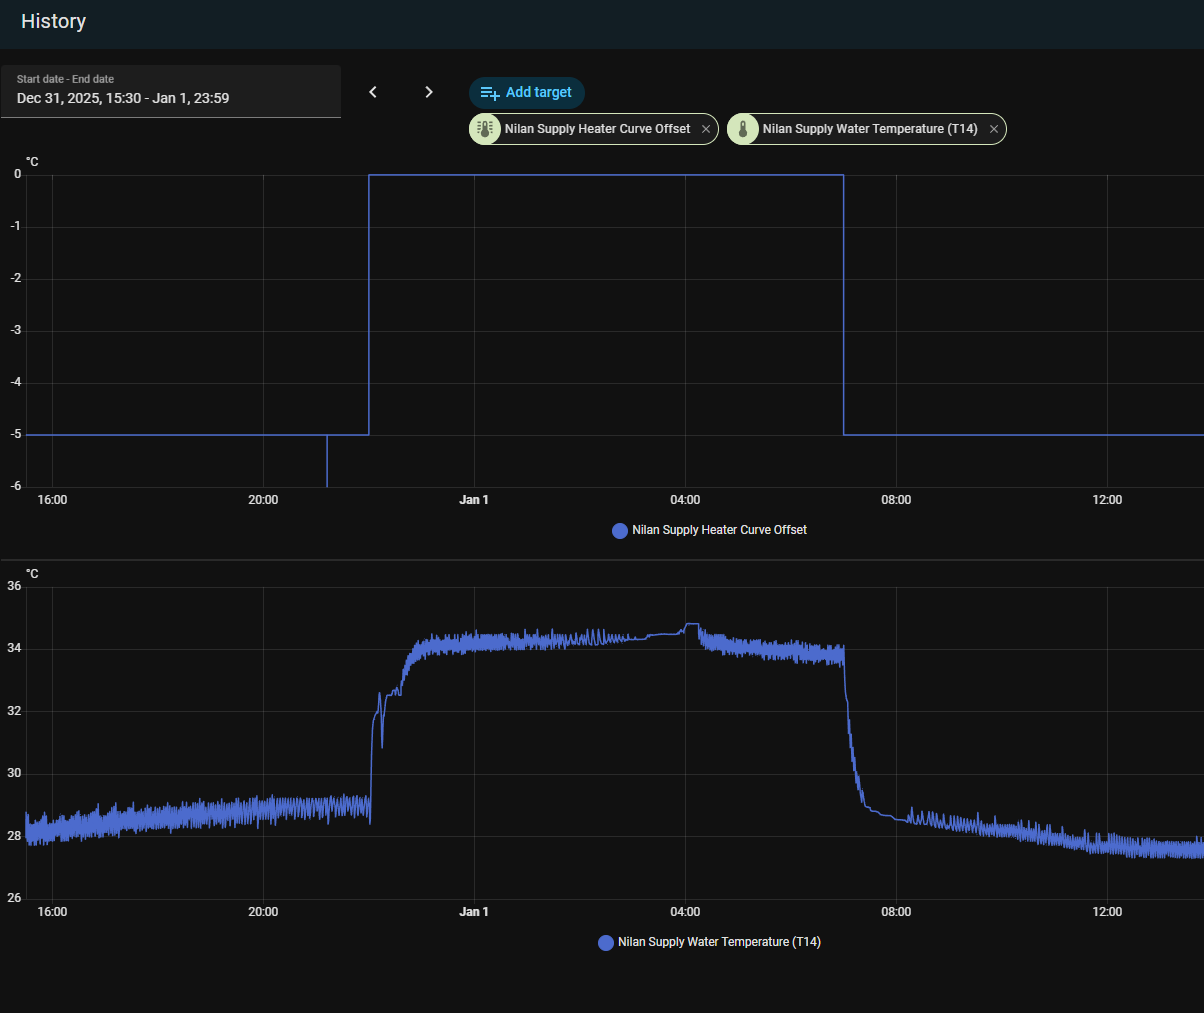Click the 08:00 label on the lower chart axis

896,912
